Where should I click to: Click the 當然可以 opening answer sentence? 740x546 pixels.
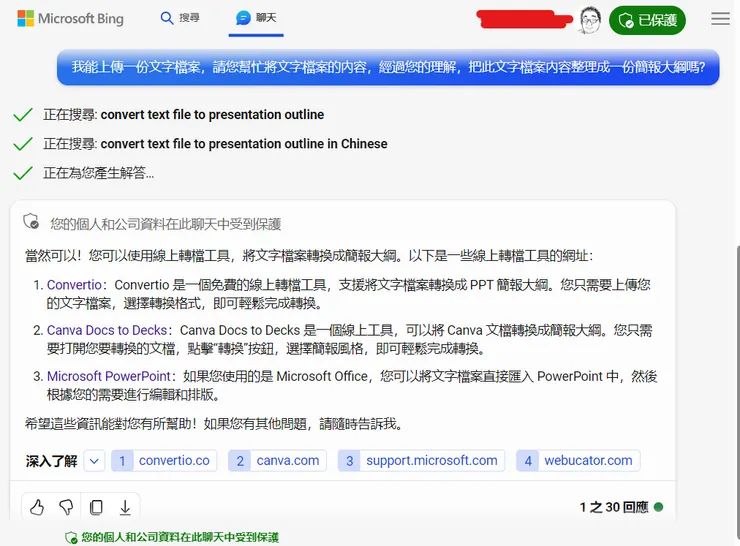point(309,256)
